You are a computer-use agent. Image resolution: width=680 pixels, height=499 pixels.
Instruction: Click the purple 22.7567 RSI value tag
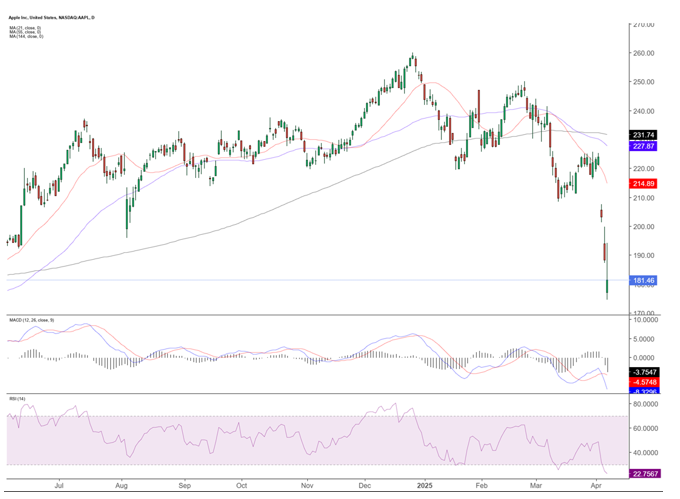[x=643, y=474]
